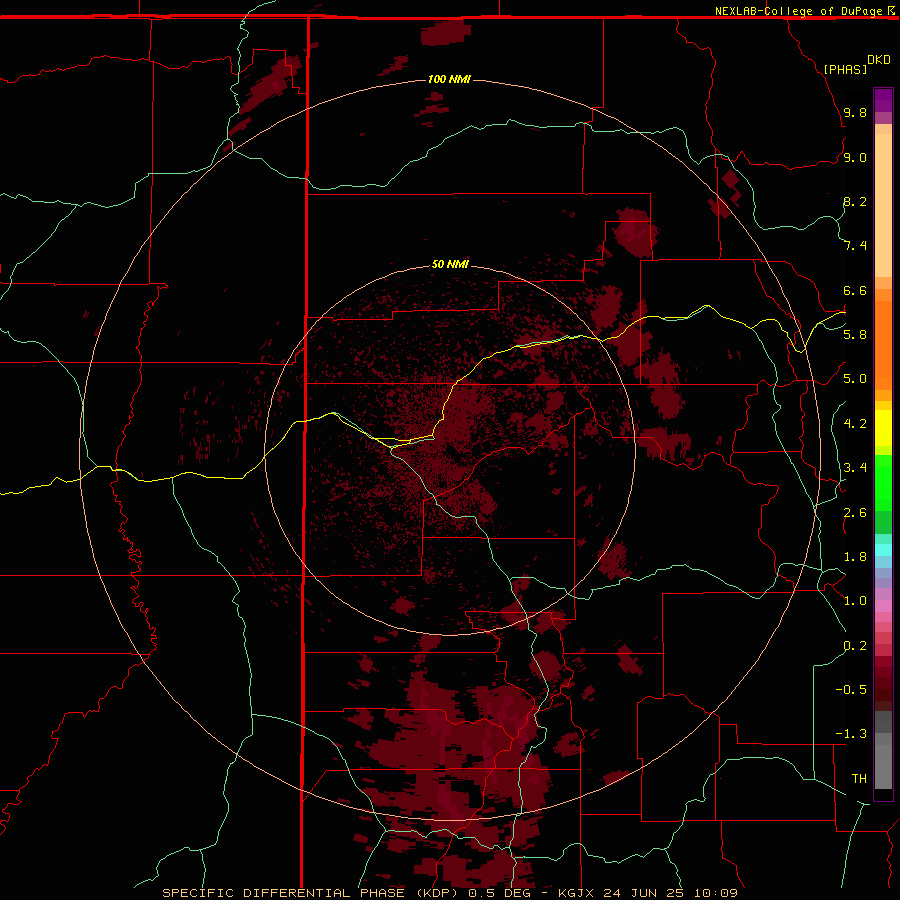Click the 0.2 scale value
Viewport: 900px width, 900px height.
(855, 646)
